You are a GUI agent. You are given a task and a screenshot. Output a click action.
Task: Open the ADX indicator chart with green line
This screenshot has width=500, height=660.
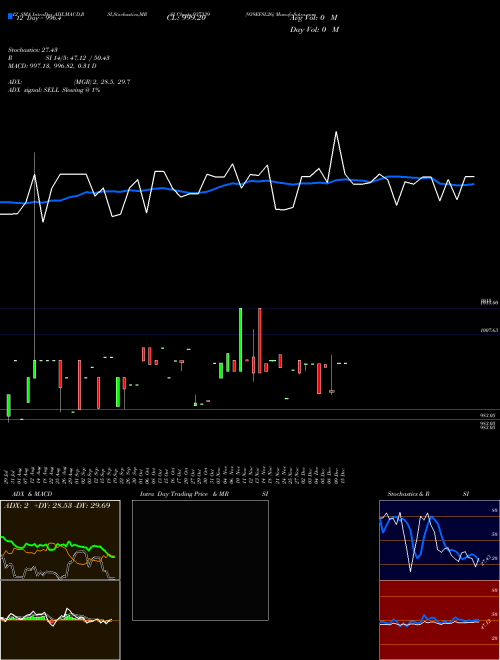(x=60, y=540)
